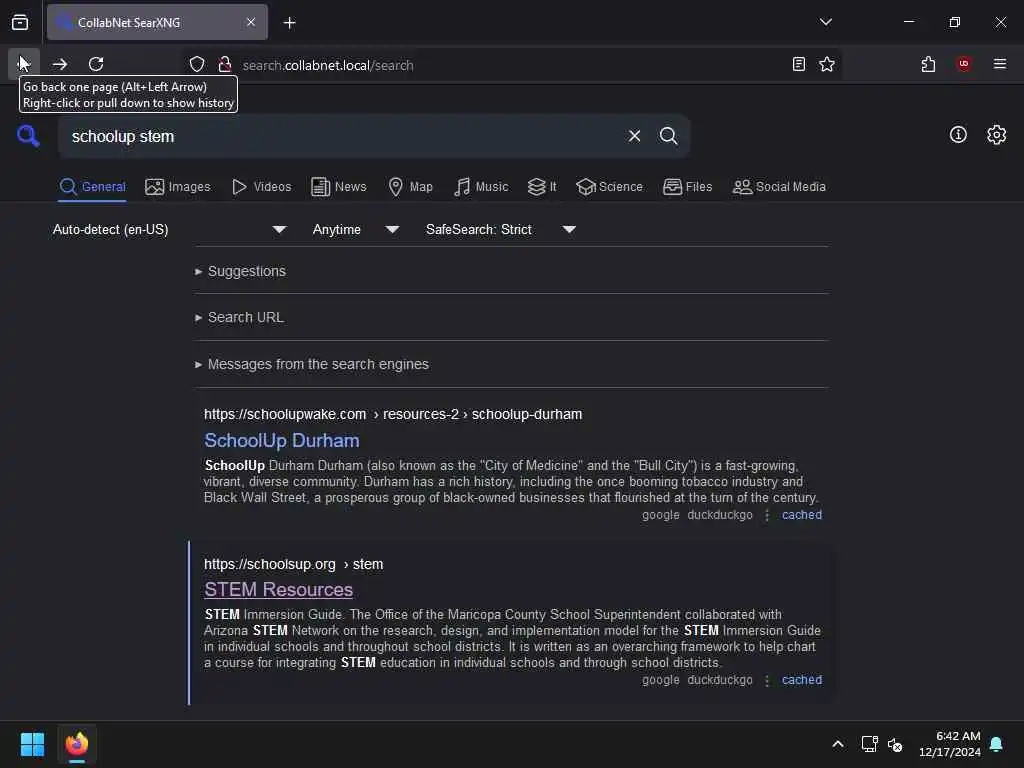Open the Firefox hamburger menu
The image size is (1024, 768).
999,64
